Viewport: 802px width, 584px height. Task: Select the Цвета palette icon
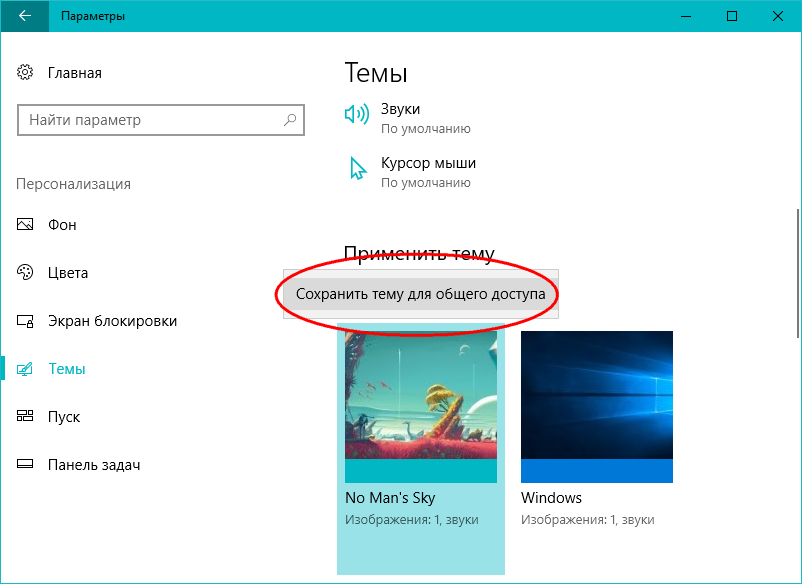coord(25,273)
